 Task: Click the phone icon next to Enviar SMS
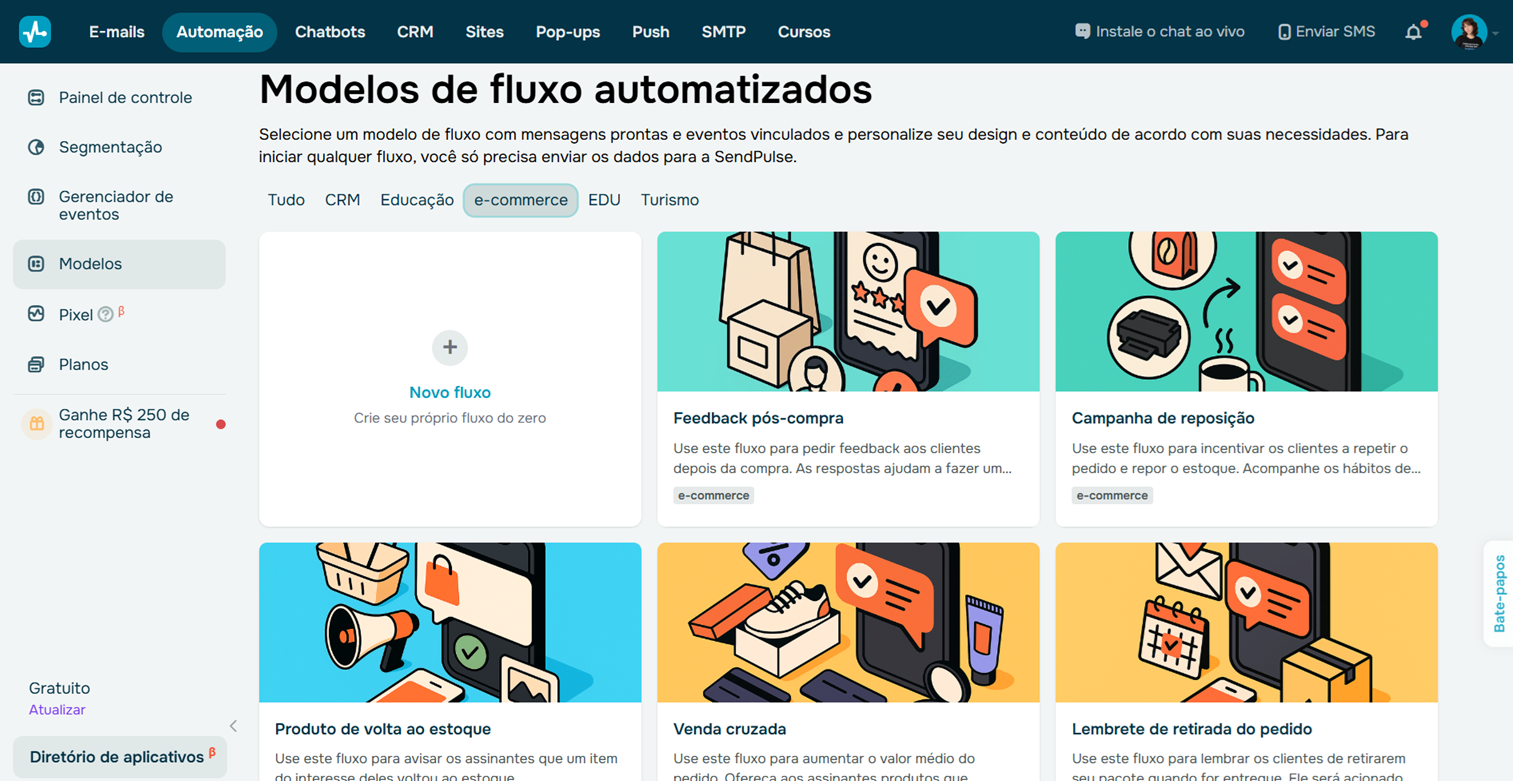click(x=1284, y=32)
